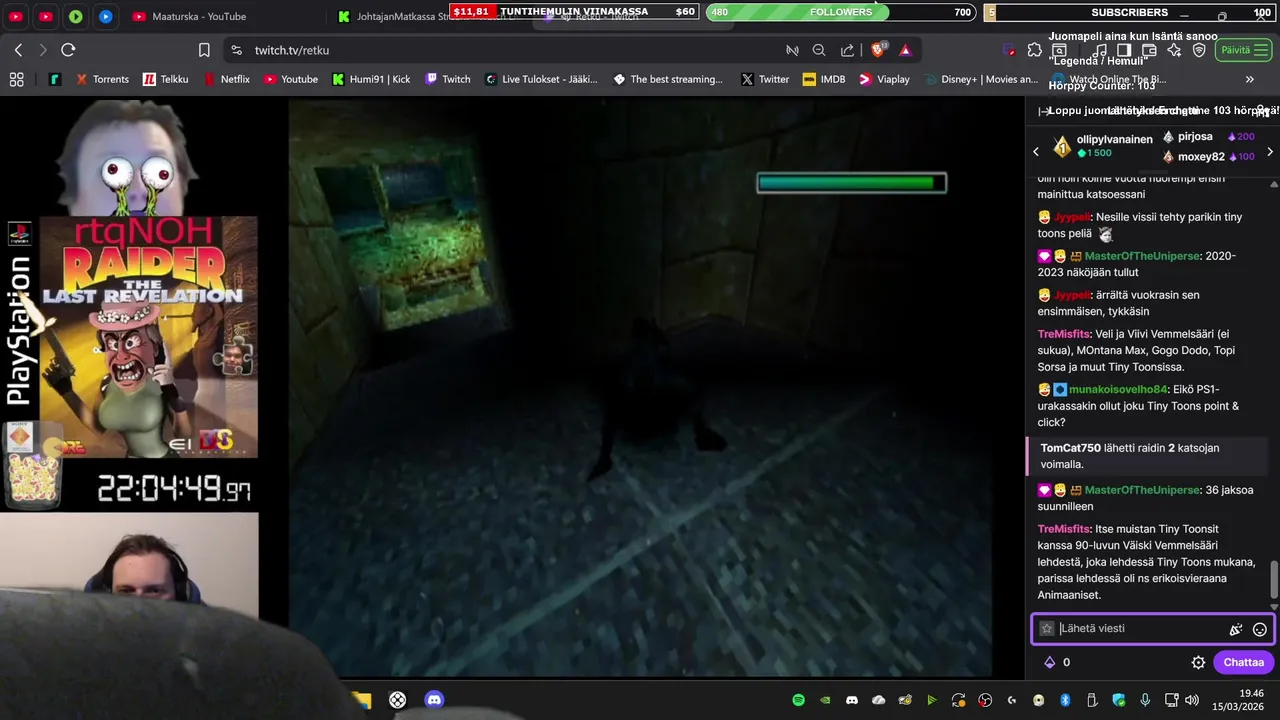Click leaderboard user moxey82
This screenshot has width=1280, height=720.
pos(1201,156)
